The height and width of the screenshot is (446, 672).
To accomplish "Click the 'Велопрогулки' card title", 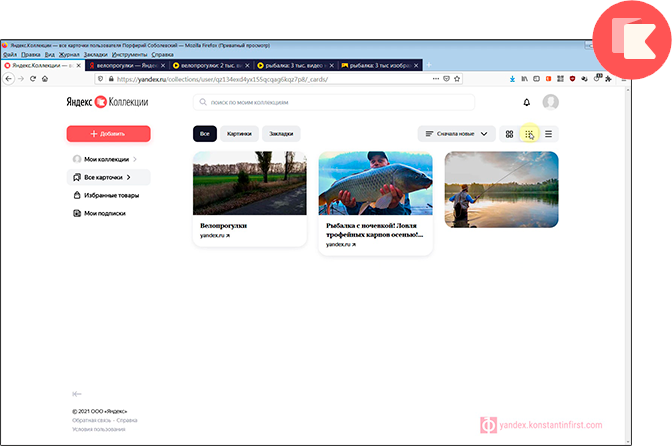I will [x=223, y=226].
